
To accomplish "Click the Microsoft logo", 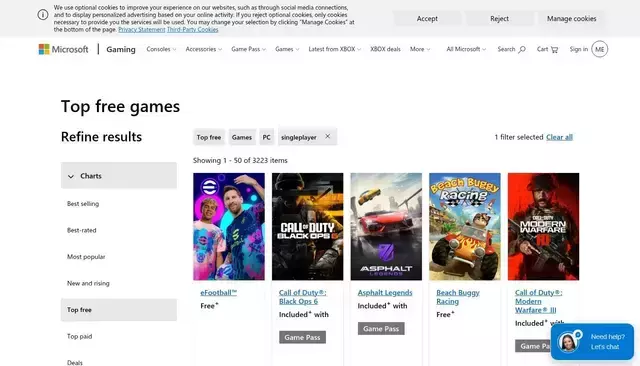I will click(63, 49).
